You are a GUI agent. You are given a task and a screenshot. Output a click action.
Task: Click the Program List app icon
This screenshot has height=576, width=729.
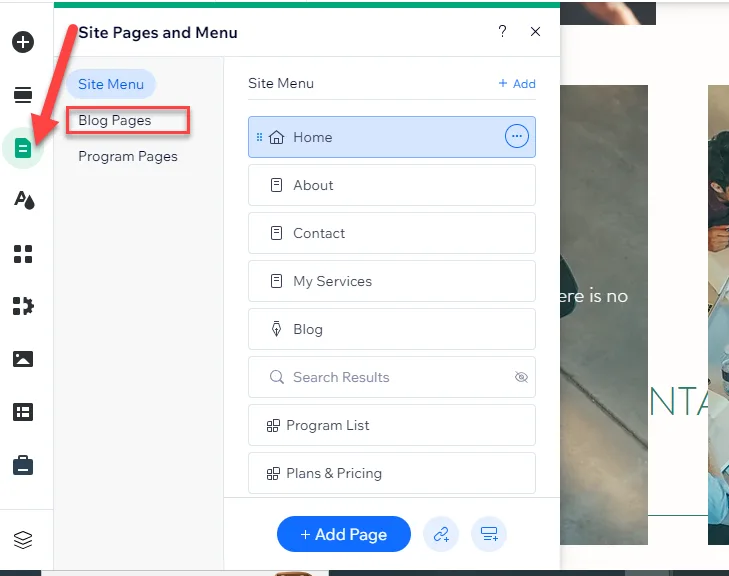pyautogui.click(x=273, y=425)
